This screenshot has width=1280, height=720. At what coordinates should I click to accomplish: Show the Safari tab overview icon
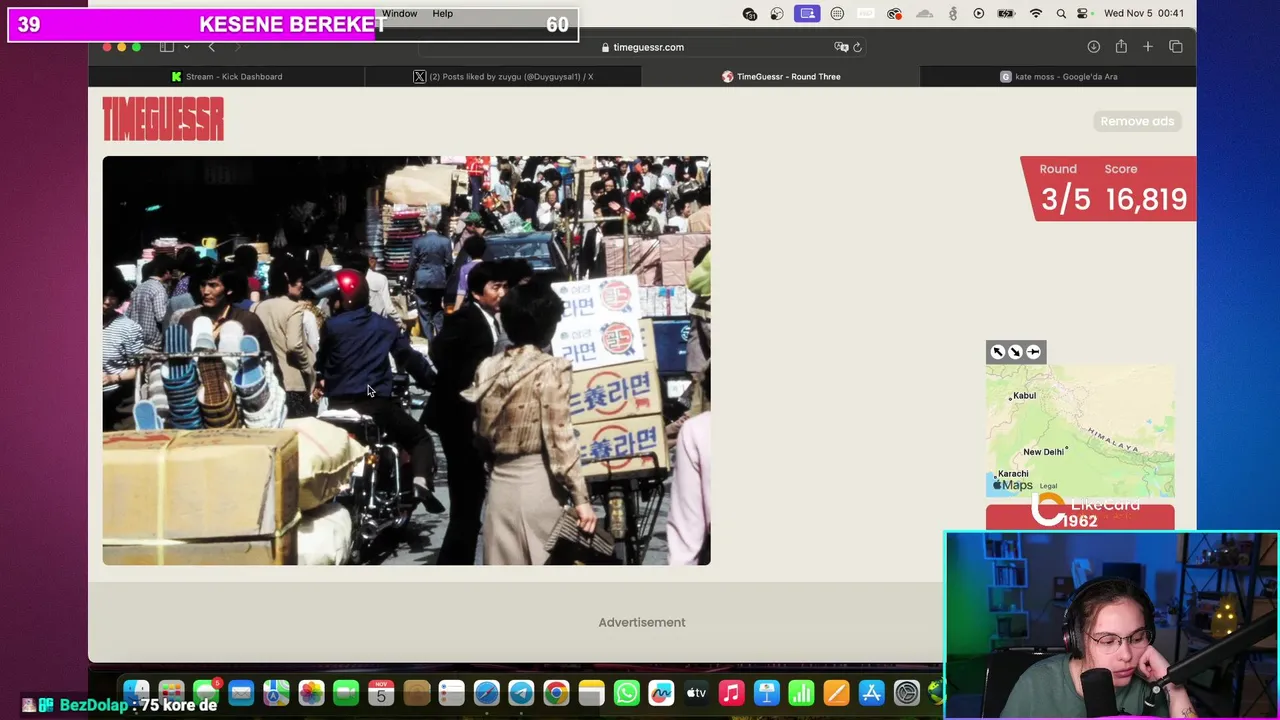tap(1176, 47)
